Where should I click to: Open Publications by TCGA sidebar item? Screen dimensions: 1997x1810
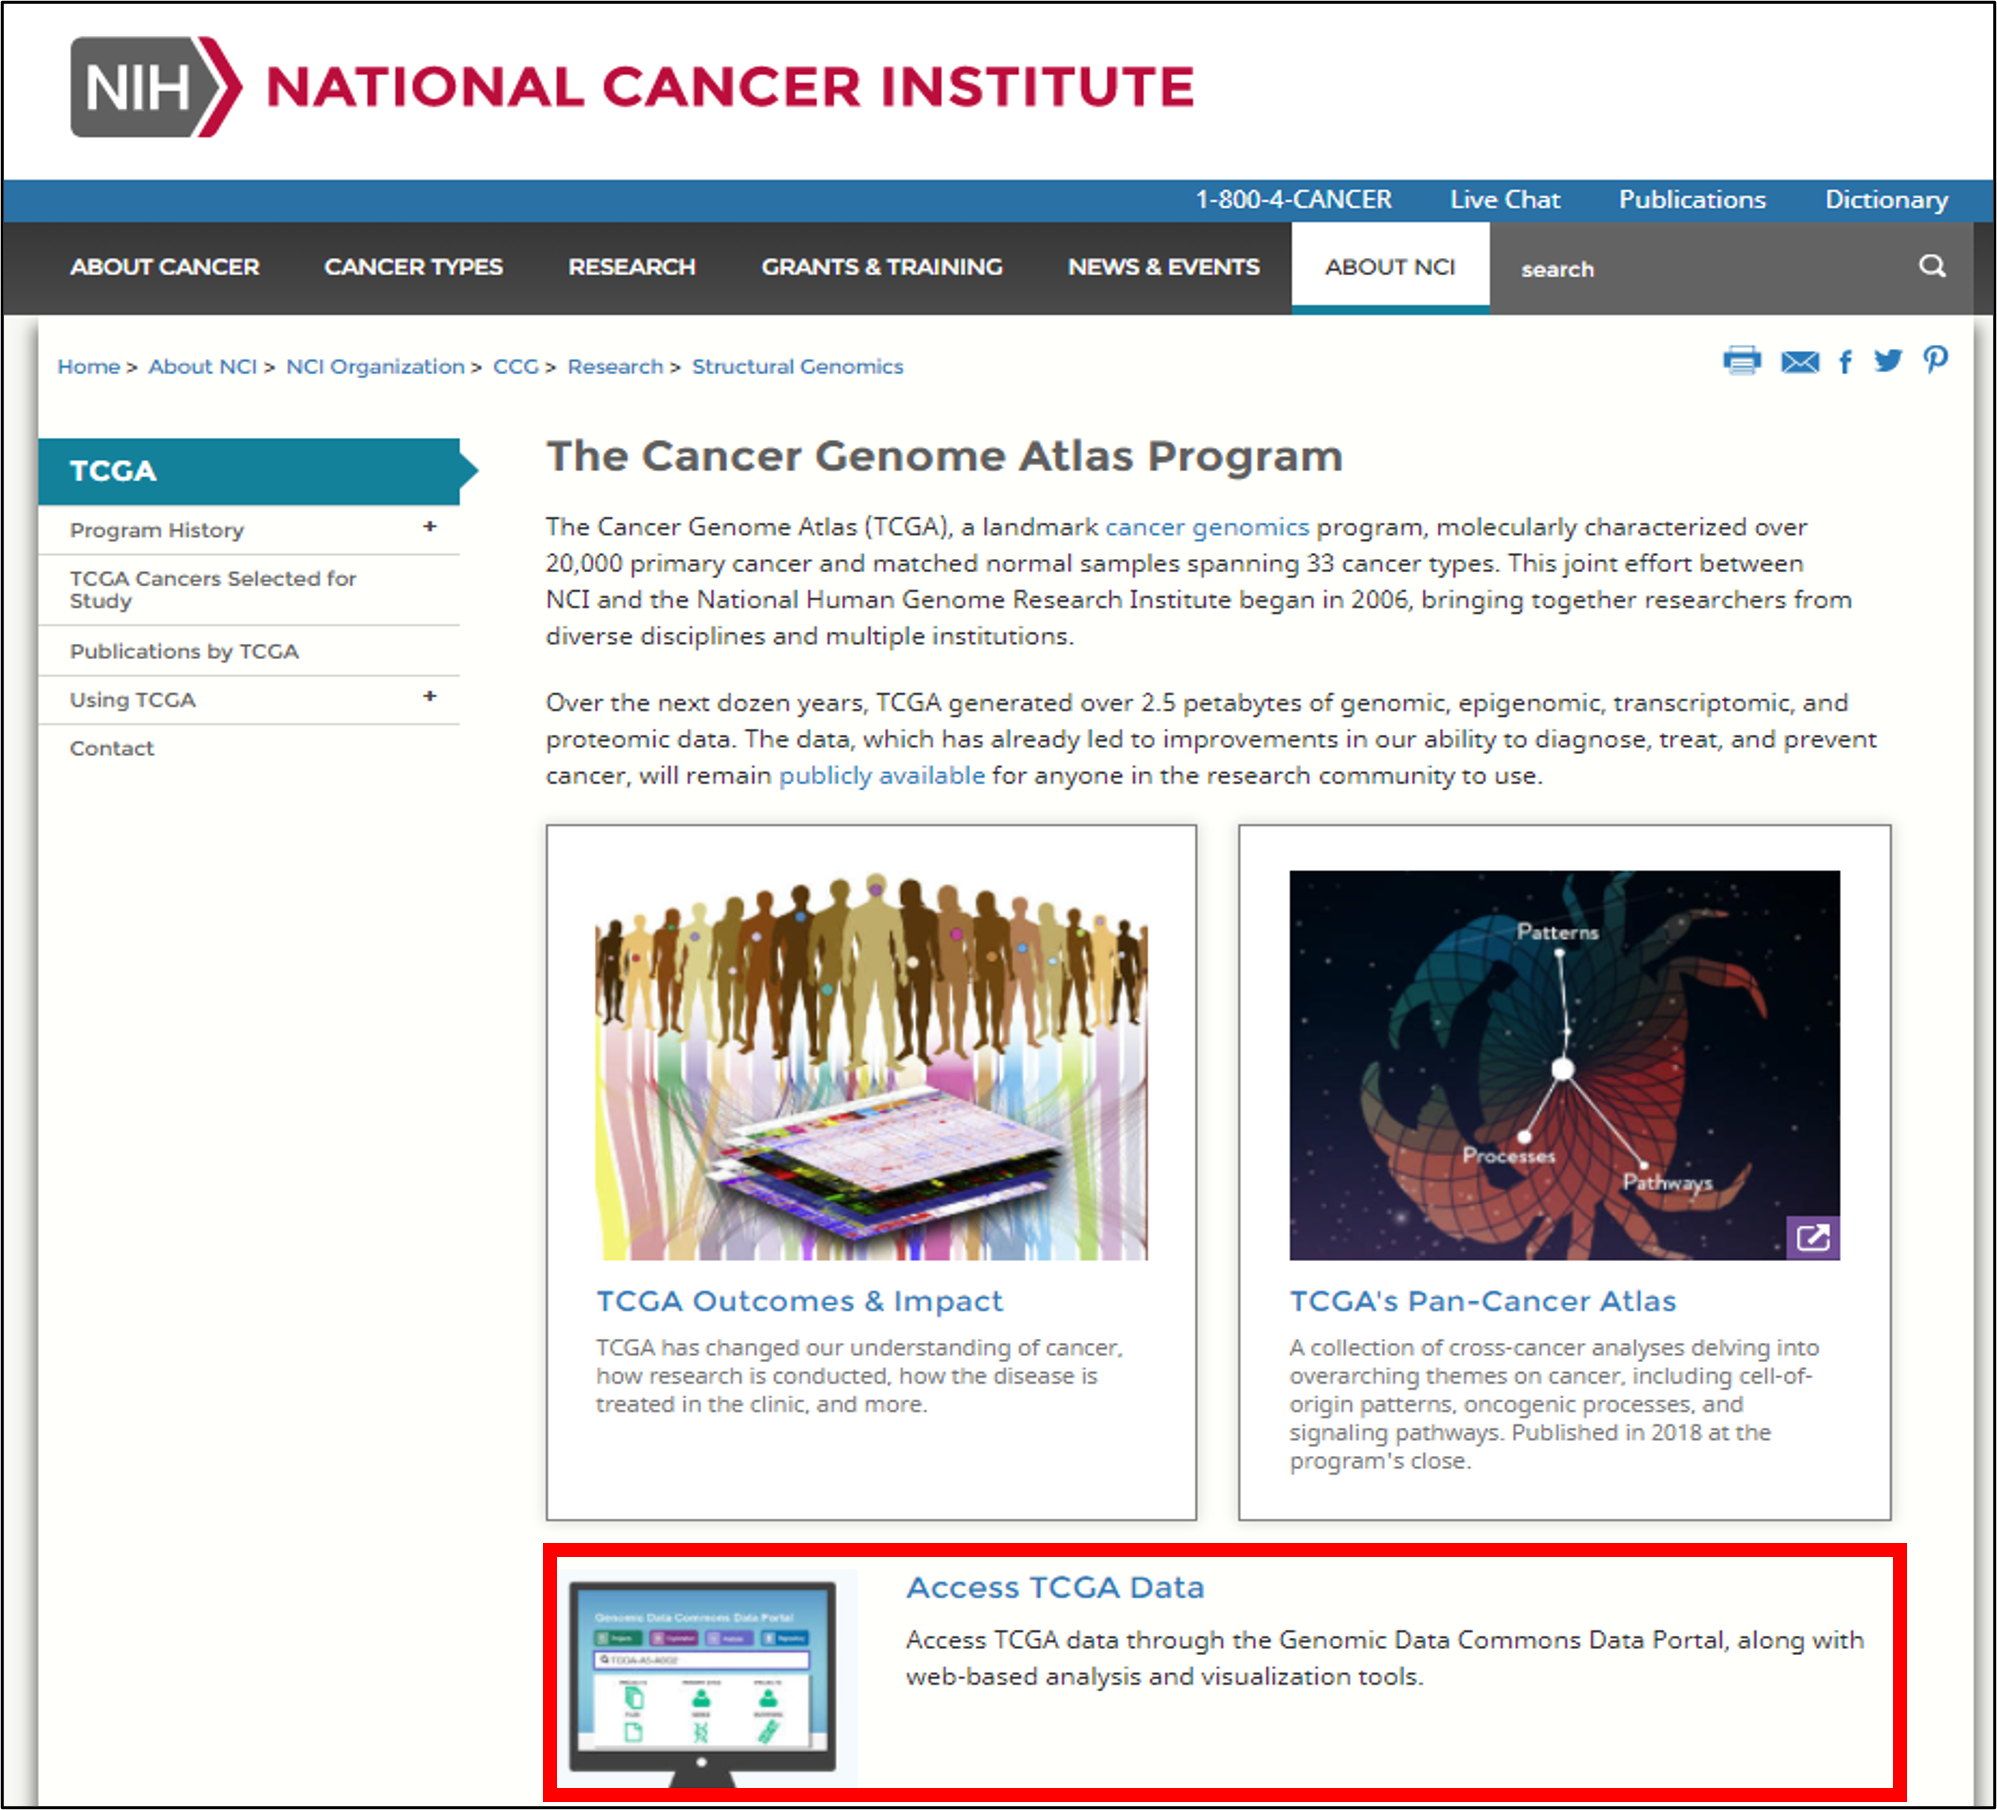tap(184, 651)
